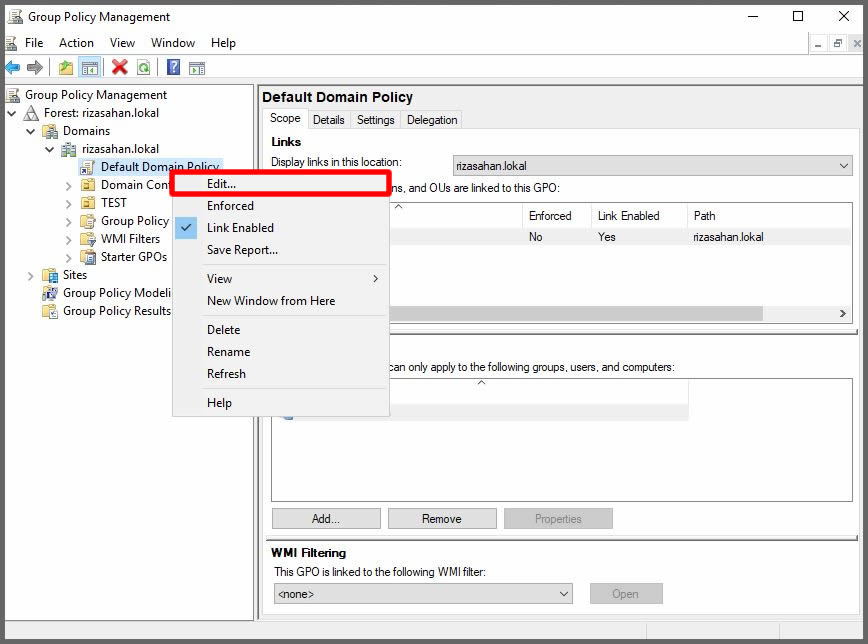Click the Enforced column header in the links table
868x644 pixels.
pyautogui.click(x=556, y=215)
